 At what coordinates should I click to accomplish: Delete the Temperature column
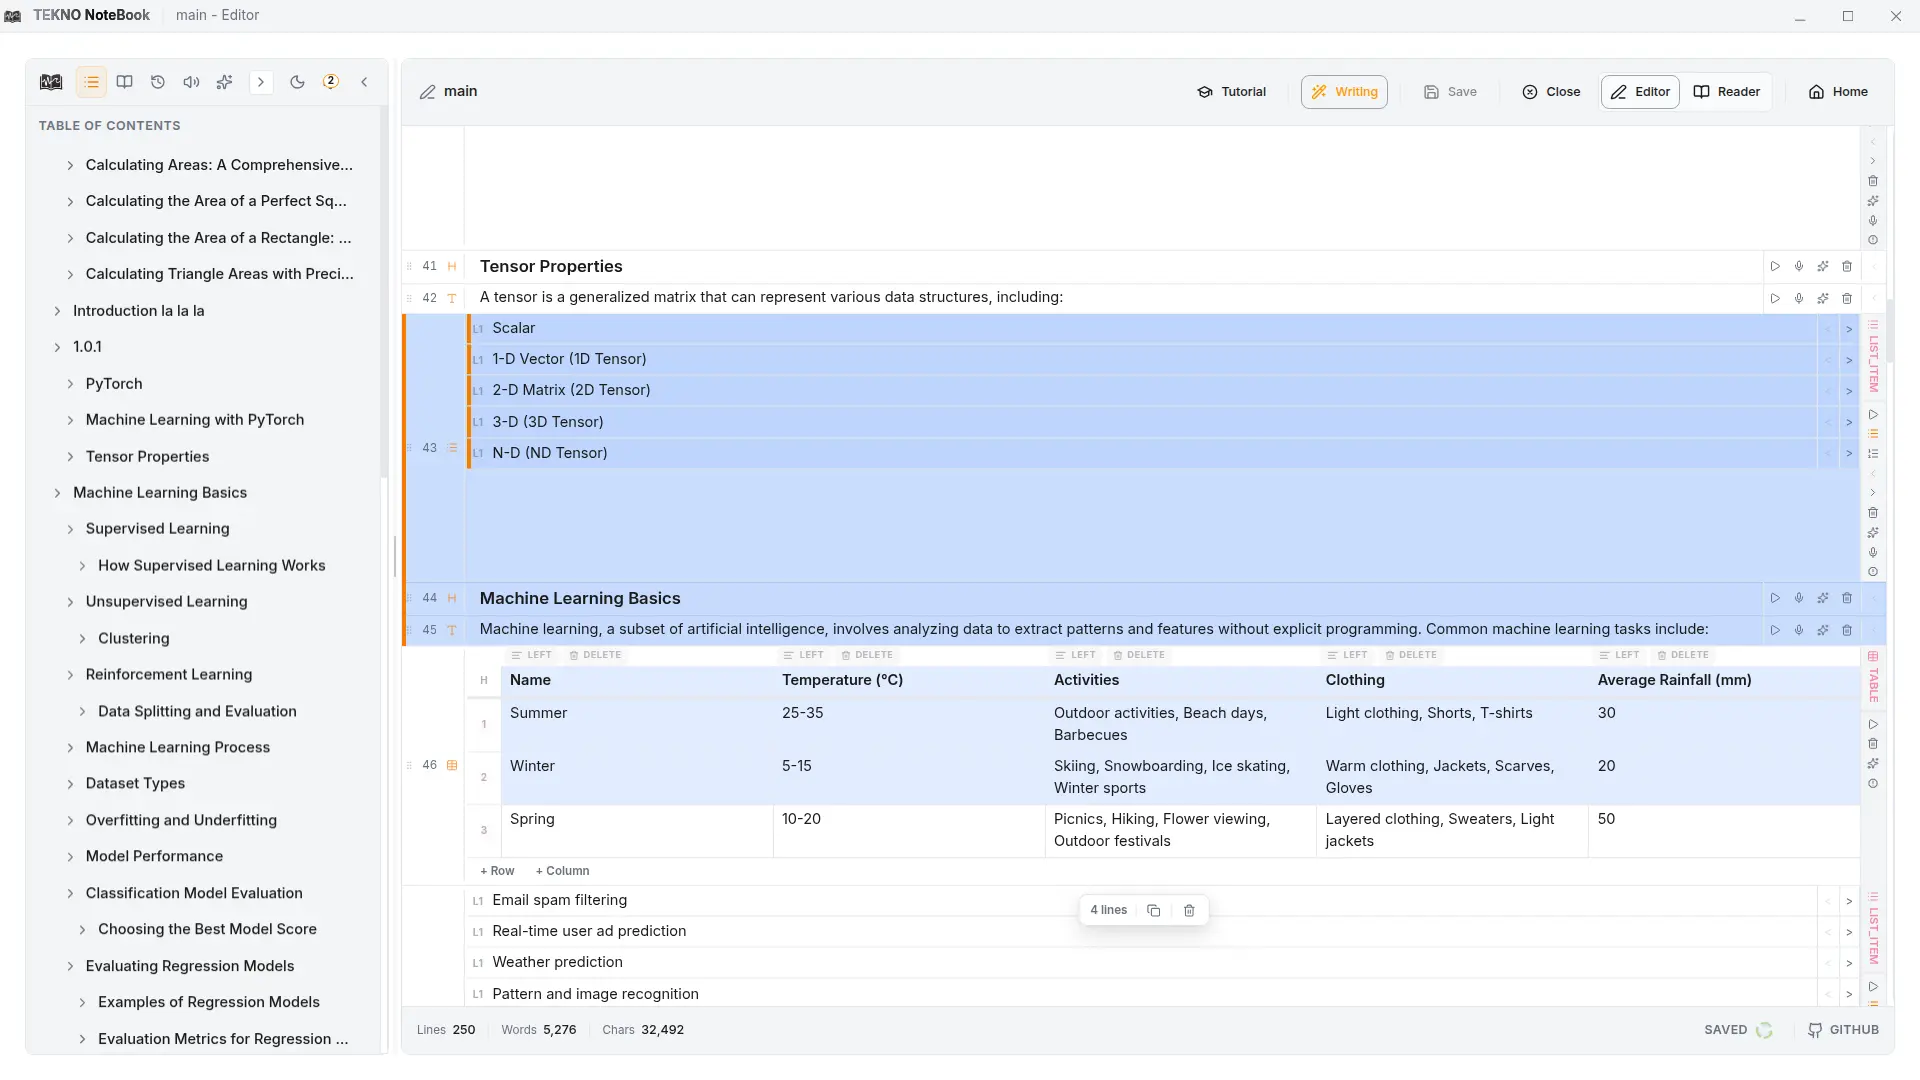(x=867, y=655)
